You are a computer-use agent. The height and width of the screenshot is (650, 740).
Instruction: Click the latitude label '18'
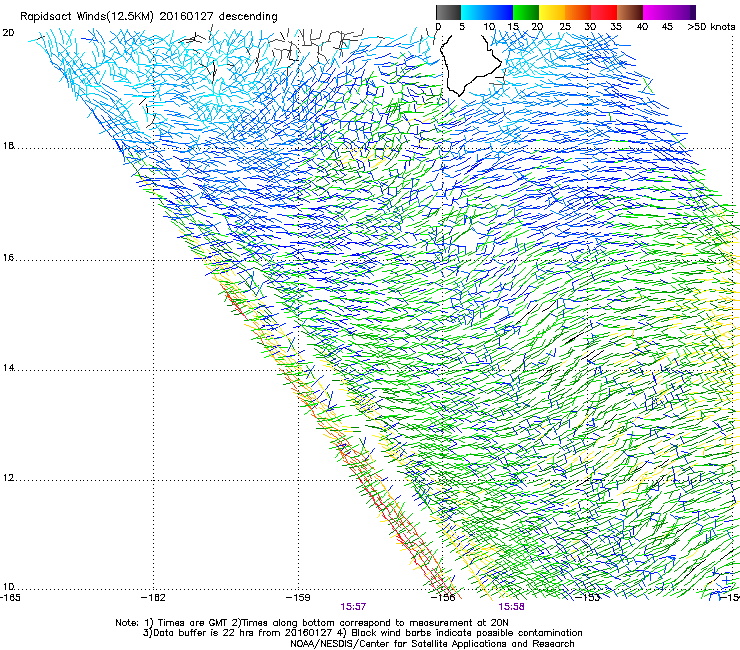point(8,145)
